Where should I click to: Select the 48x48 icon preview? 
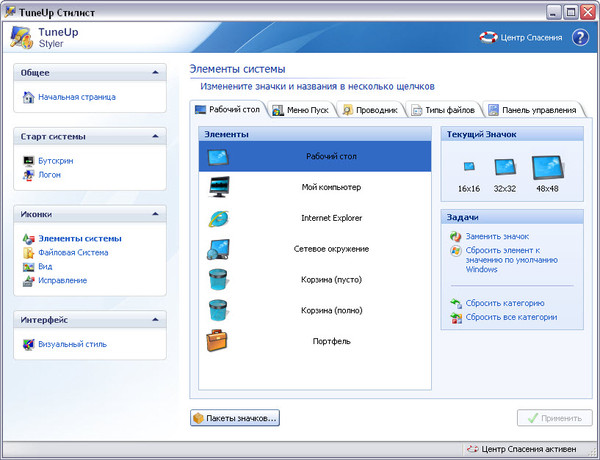(547, 168)
